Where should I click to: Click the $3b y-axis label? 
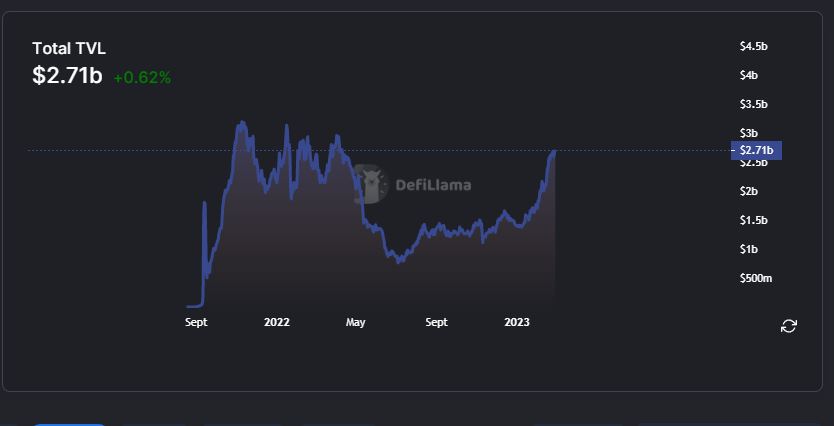(748, 133)
